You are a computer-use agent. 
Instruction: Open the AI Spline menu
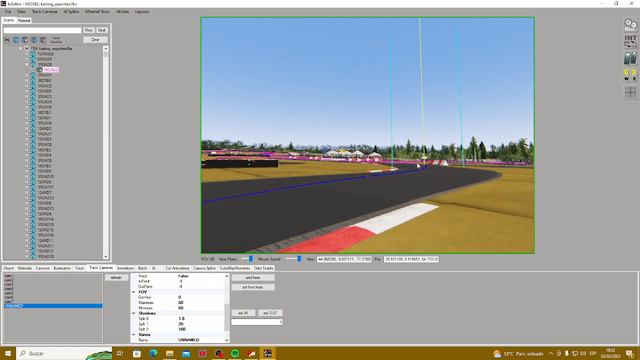pos(71,12)
